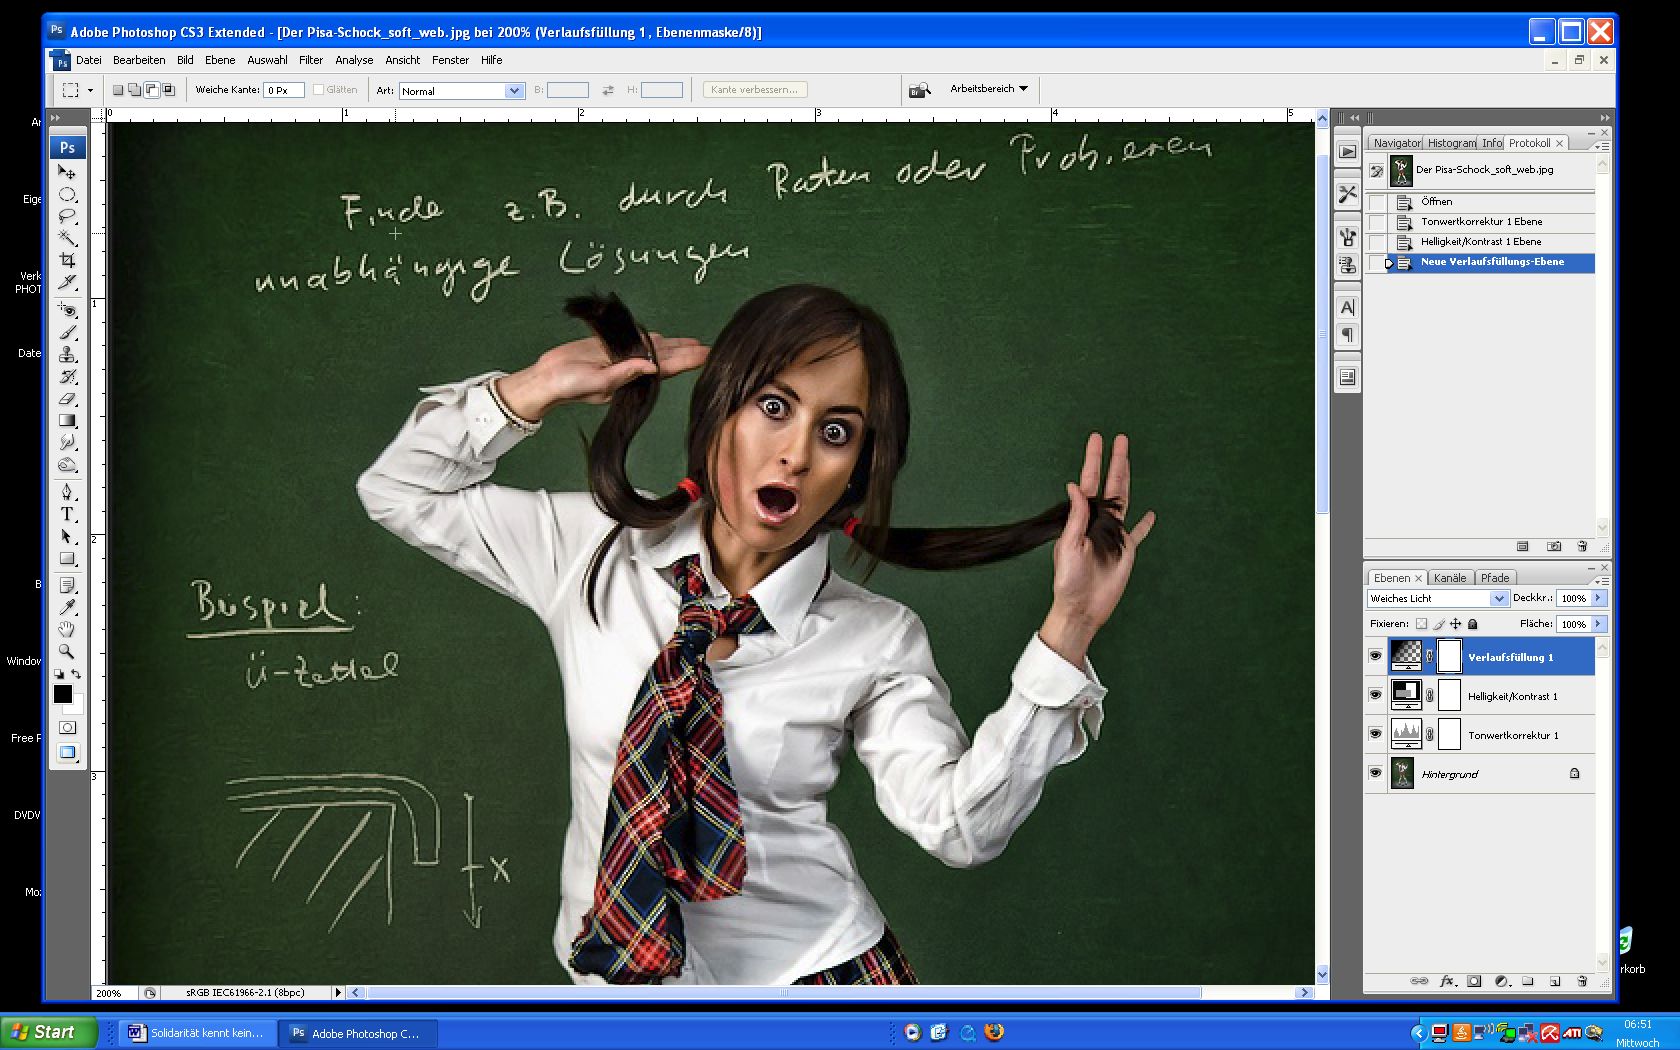The height and width of the screenshot is (1050, 1680).
Task: Select the Move tool
Action: coord(67,172)
